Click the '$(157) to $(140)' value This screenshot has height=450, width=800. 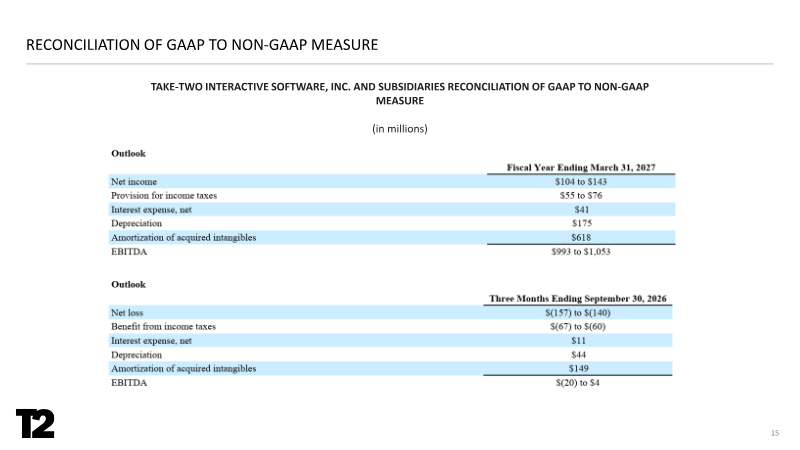tap(578, 313)
